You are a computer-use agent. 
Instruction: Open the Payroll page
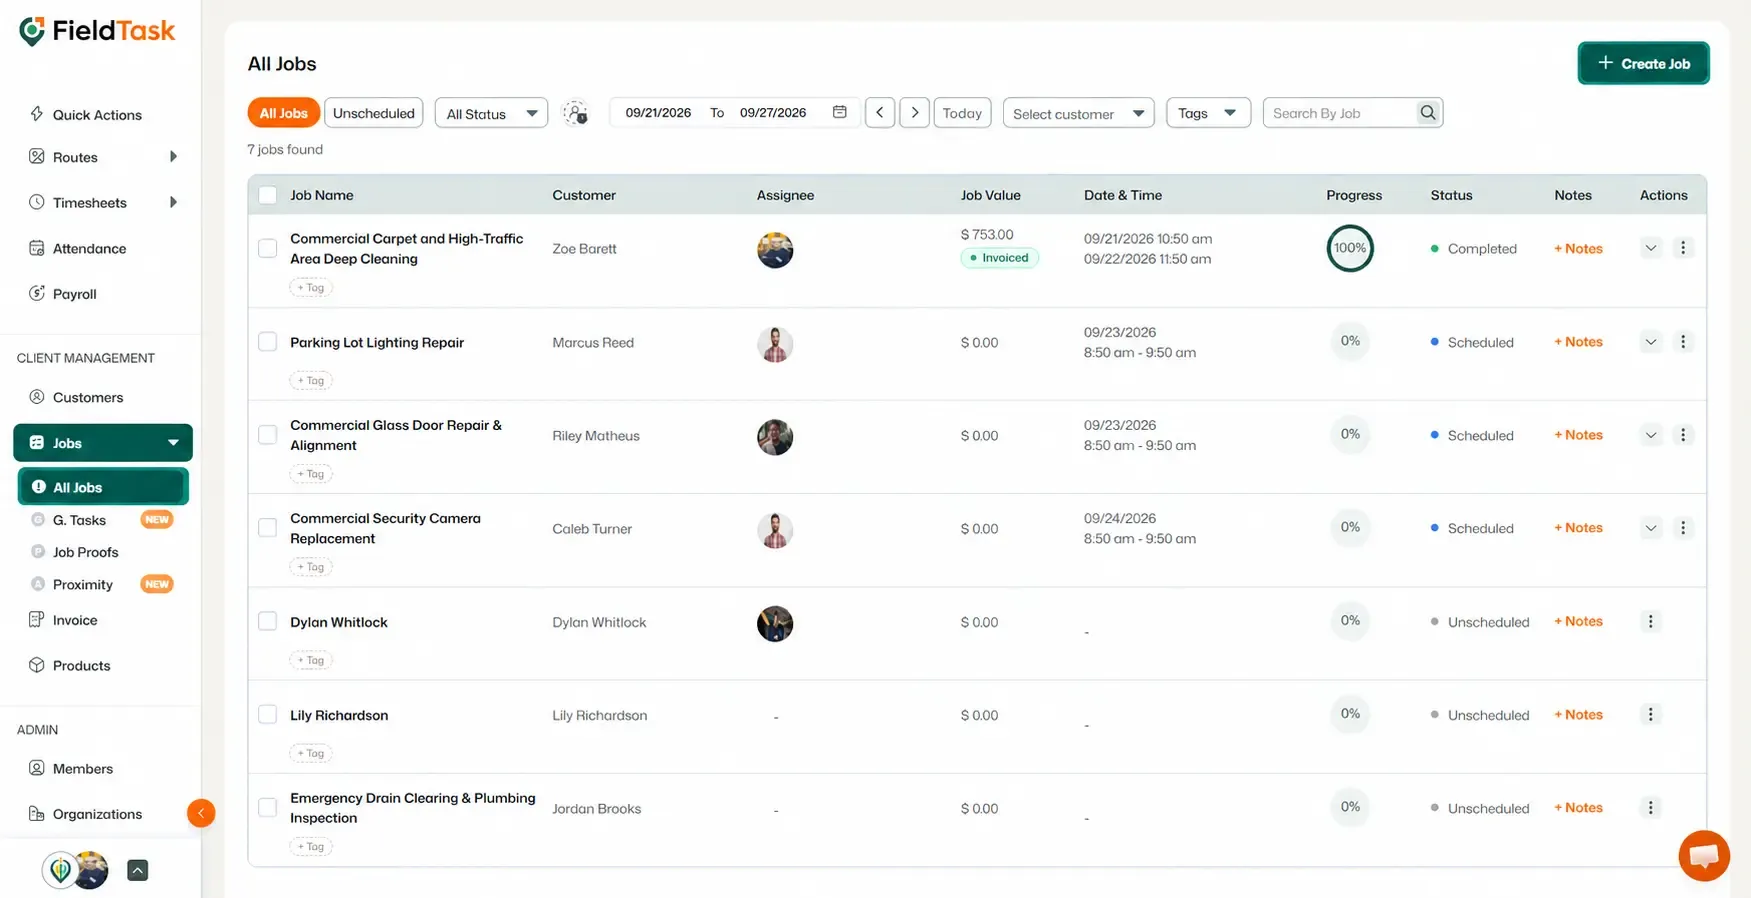pos(74,294)
